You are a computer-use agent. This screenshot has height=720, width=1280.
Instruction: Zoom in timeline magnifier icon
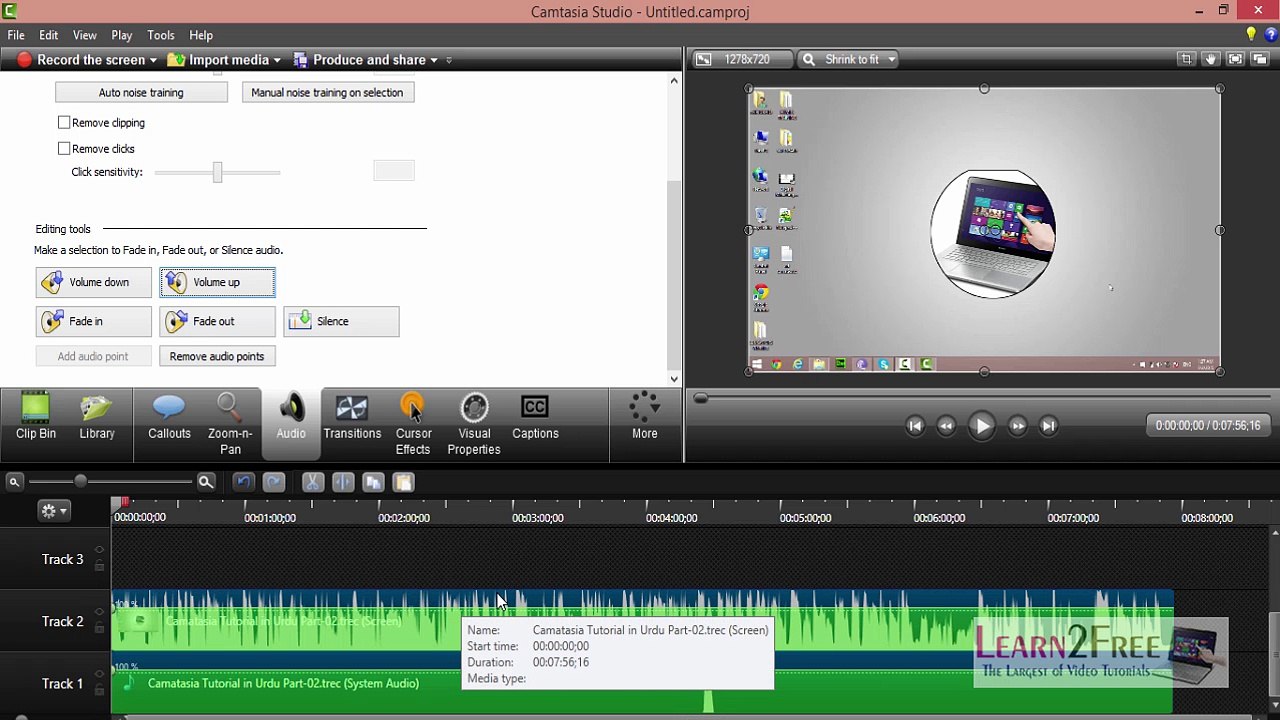pyautogui.click(x=206, y=483)
